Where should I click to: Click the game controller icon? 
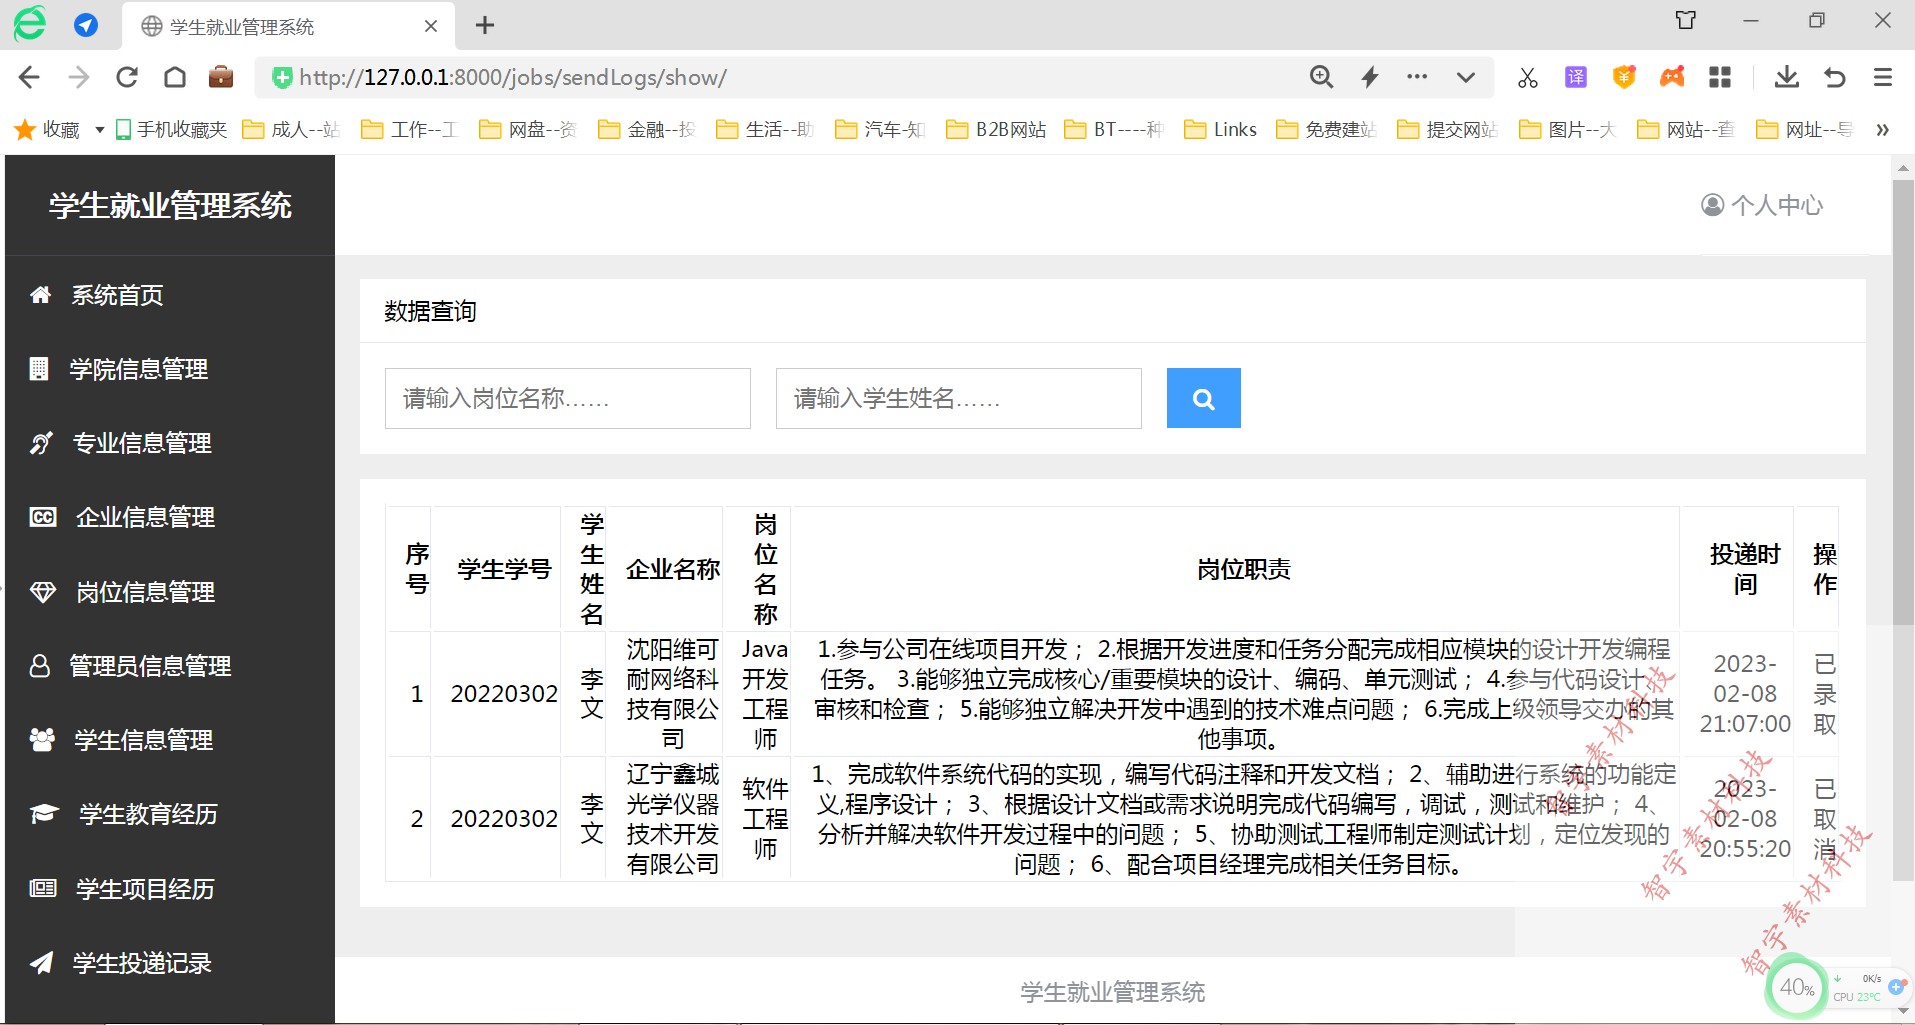pyautogui.click(x=1672, y=77)
